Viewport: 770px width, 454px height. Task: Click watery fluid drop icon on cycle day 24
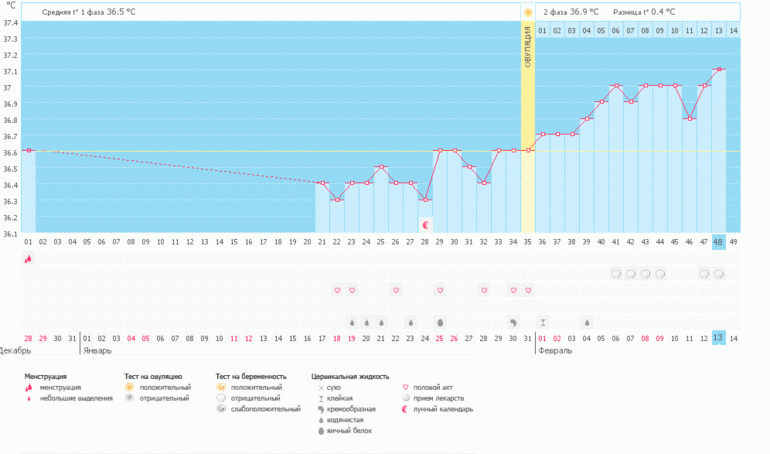(x=366, y=322)
